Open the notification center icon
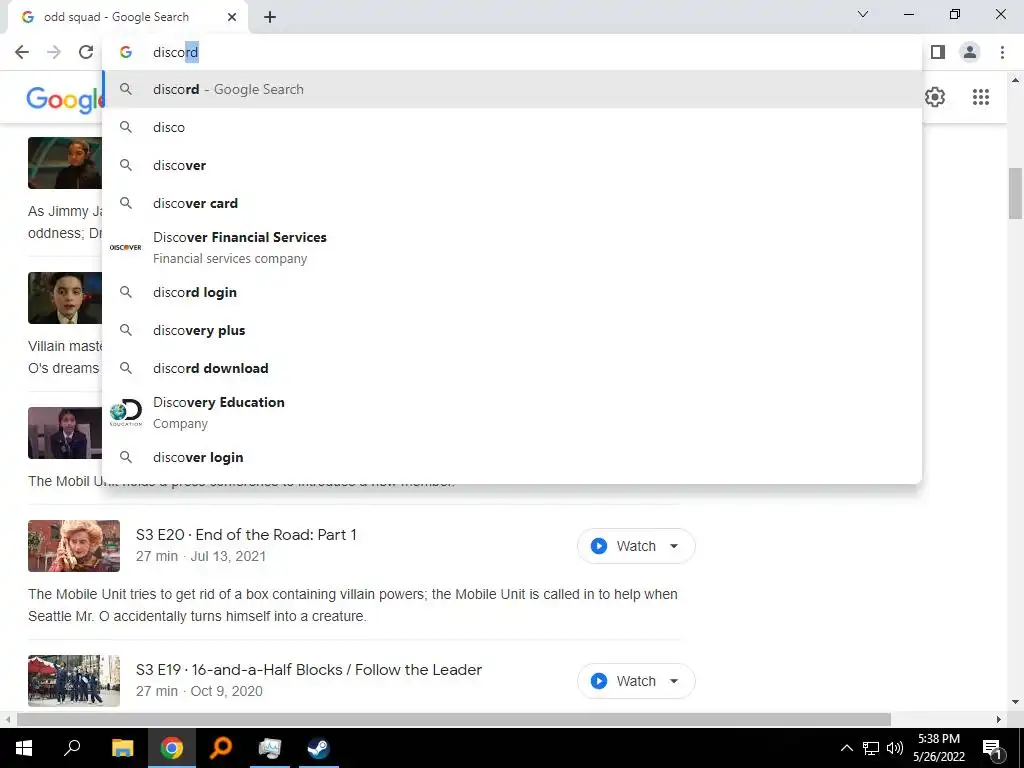The height and width of the screenshot is (768, 1024). click(x=993, y=749)
